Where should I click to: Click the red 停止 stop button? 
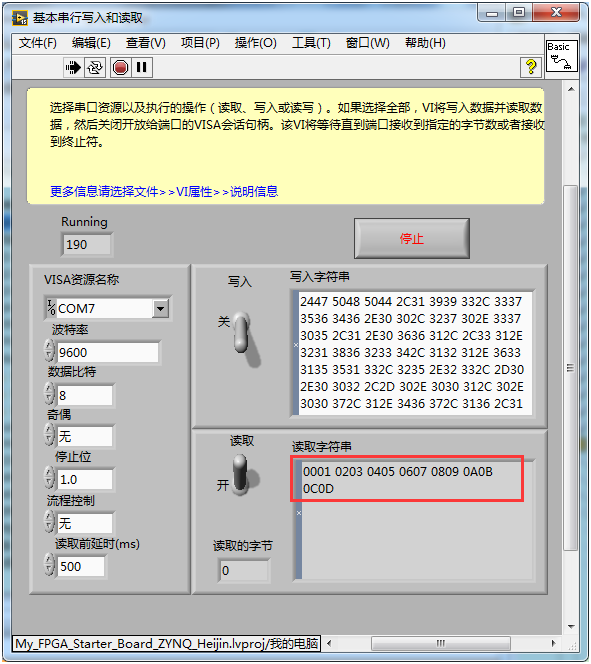click(411, 238)
